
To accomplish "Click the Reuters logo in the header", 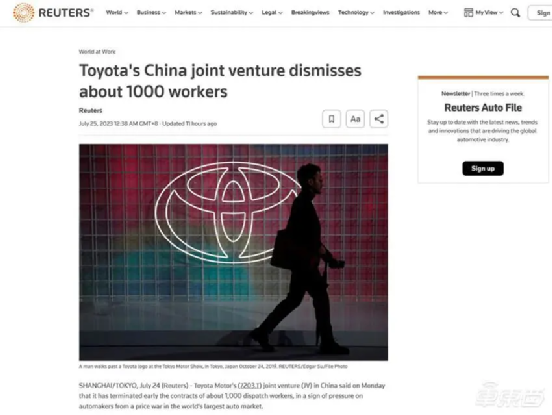I will 53,13.
